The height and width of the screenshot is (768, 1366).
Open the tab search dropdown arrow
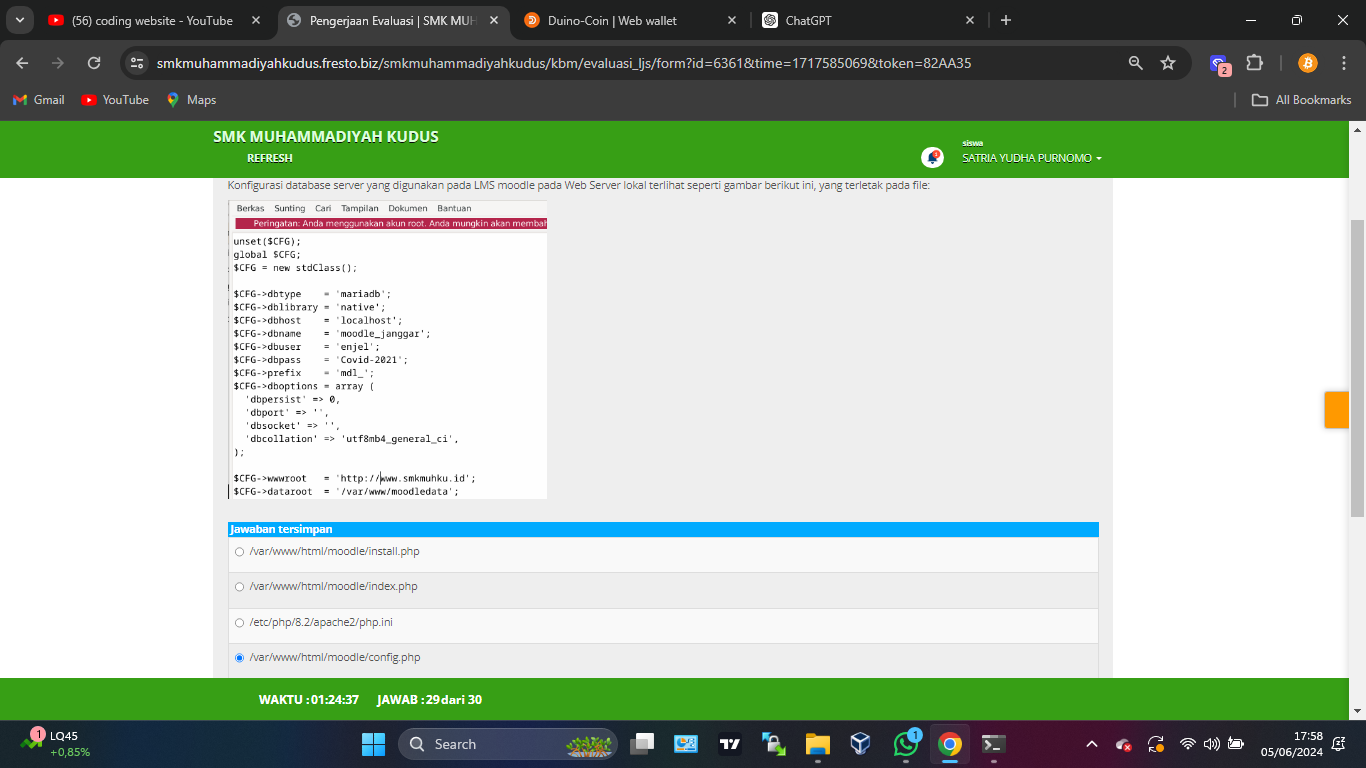click(18, 20)
